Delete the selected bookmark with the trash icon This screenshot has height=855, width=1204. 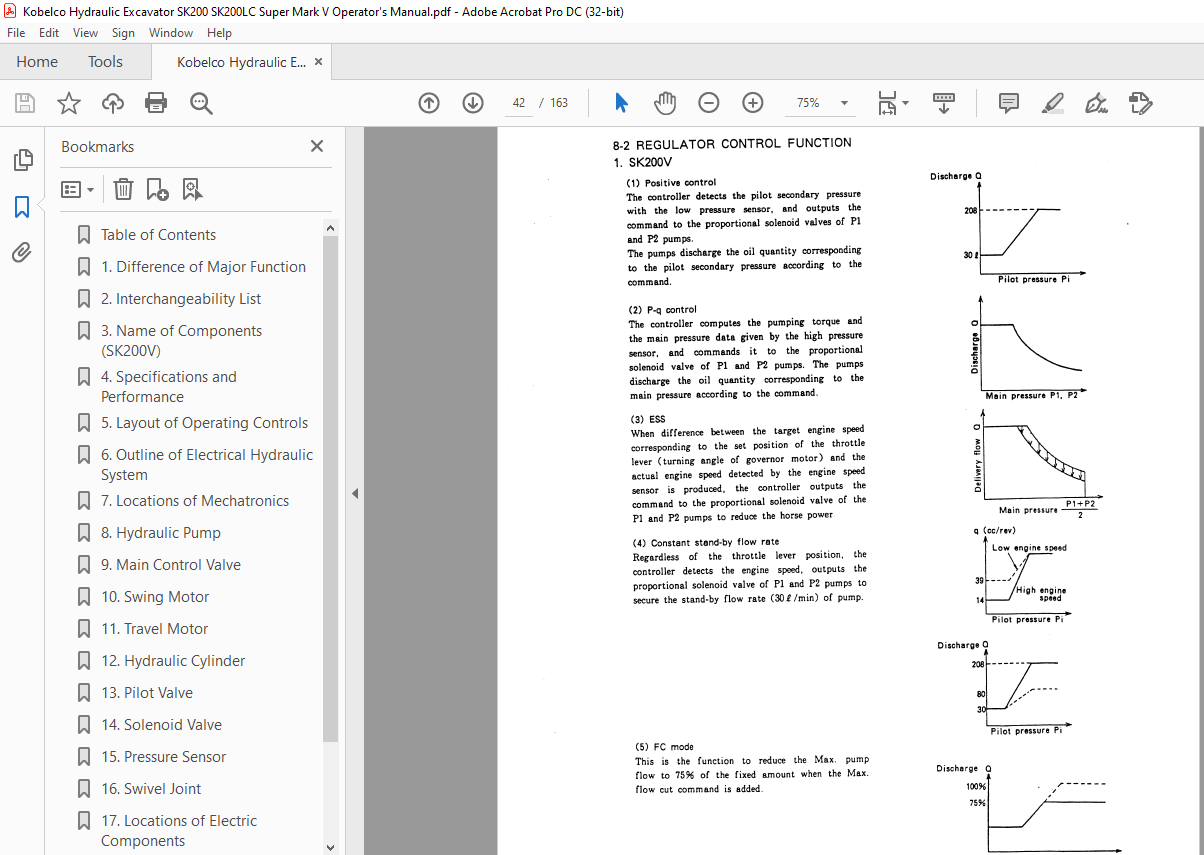(x=123, y=189)
